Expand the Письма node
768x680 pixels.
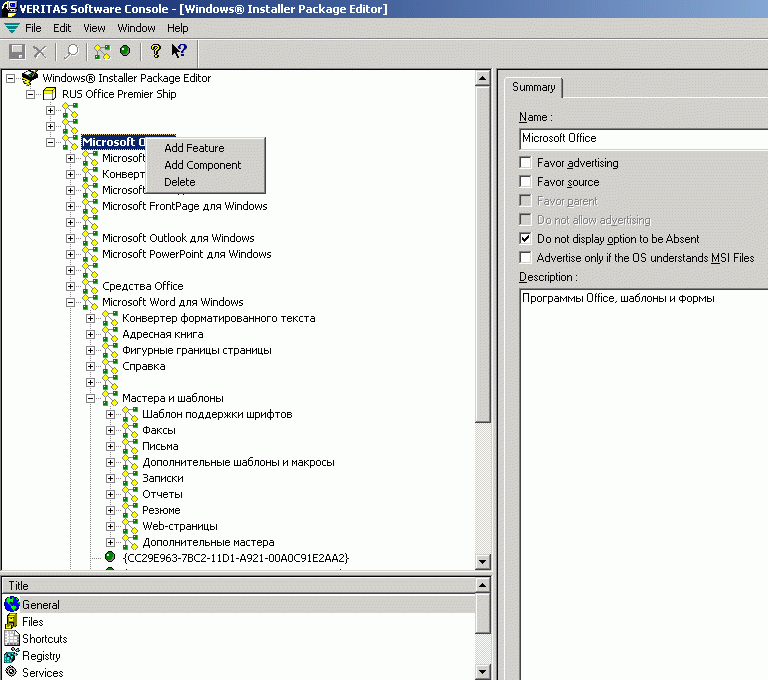[x=111, y=446]
